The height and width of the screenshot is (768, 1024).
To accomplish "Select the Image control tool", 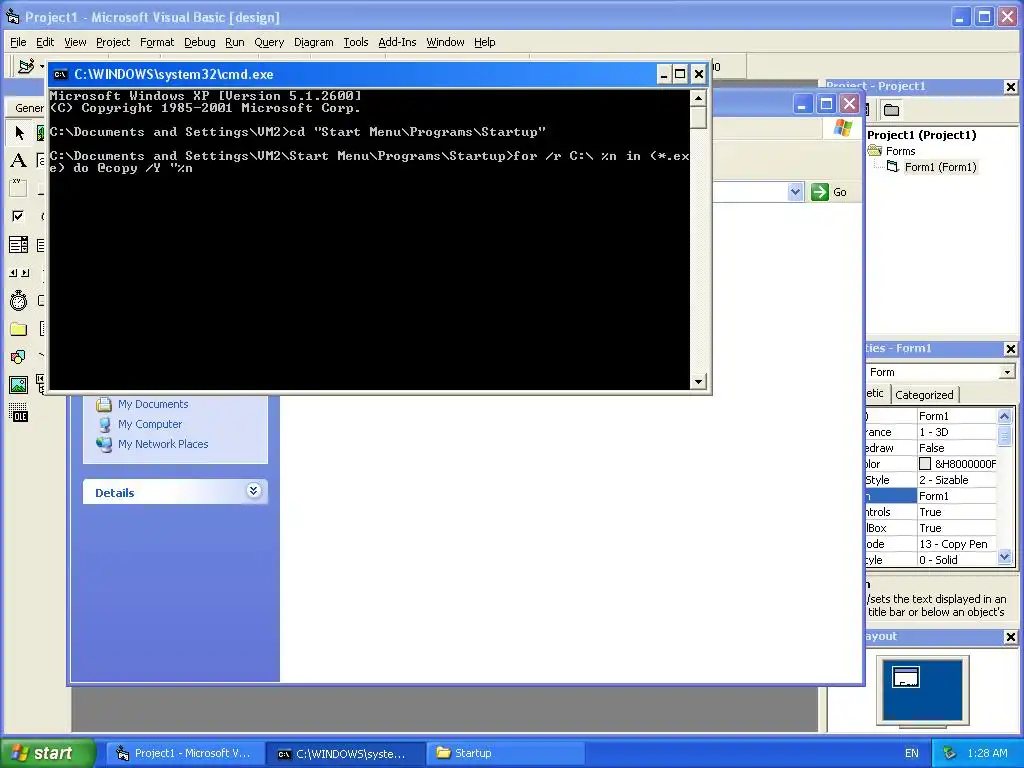I will click(19, 385).
